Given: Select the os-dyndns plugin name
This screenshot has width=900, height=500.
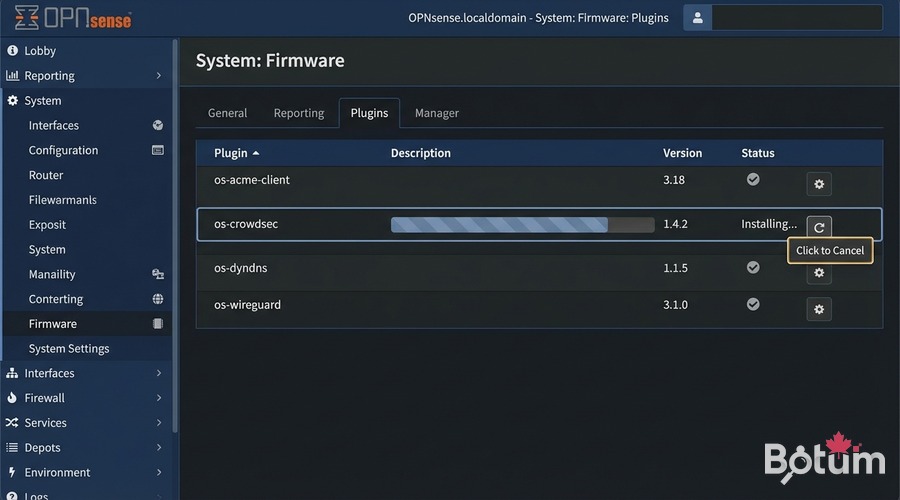Looking at the screenshot, I should click(240, 268).
